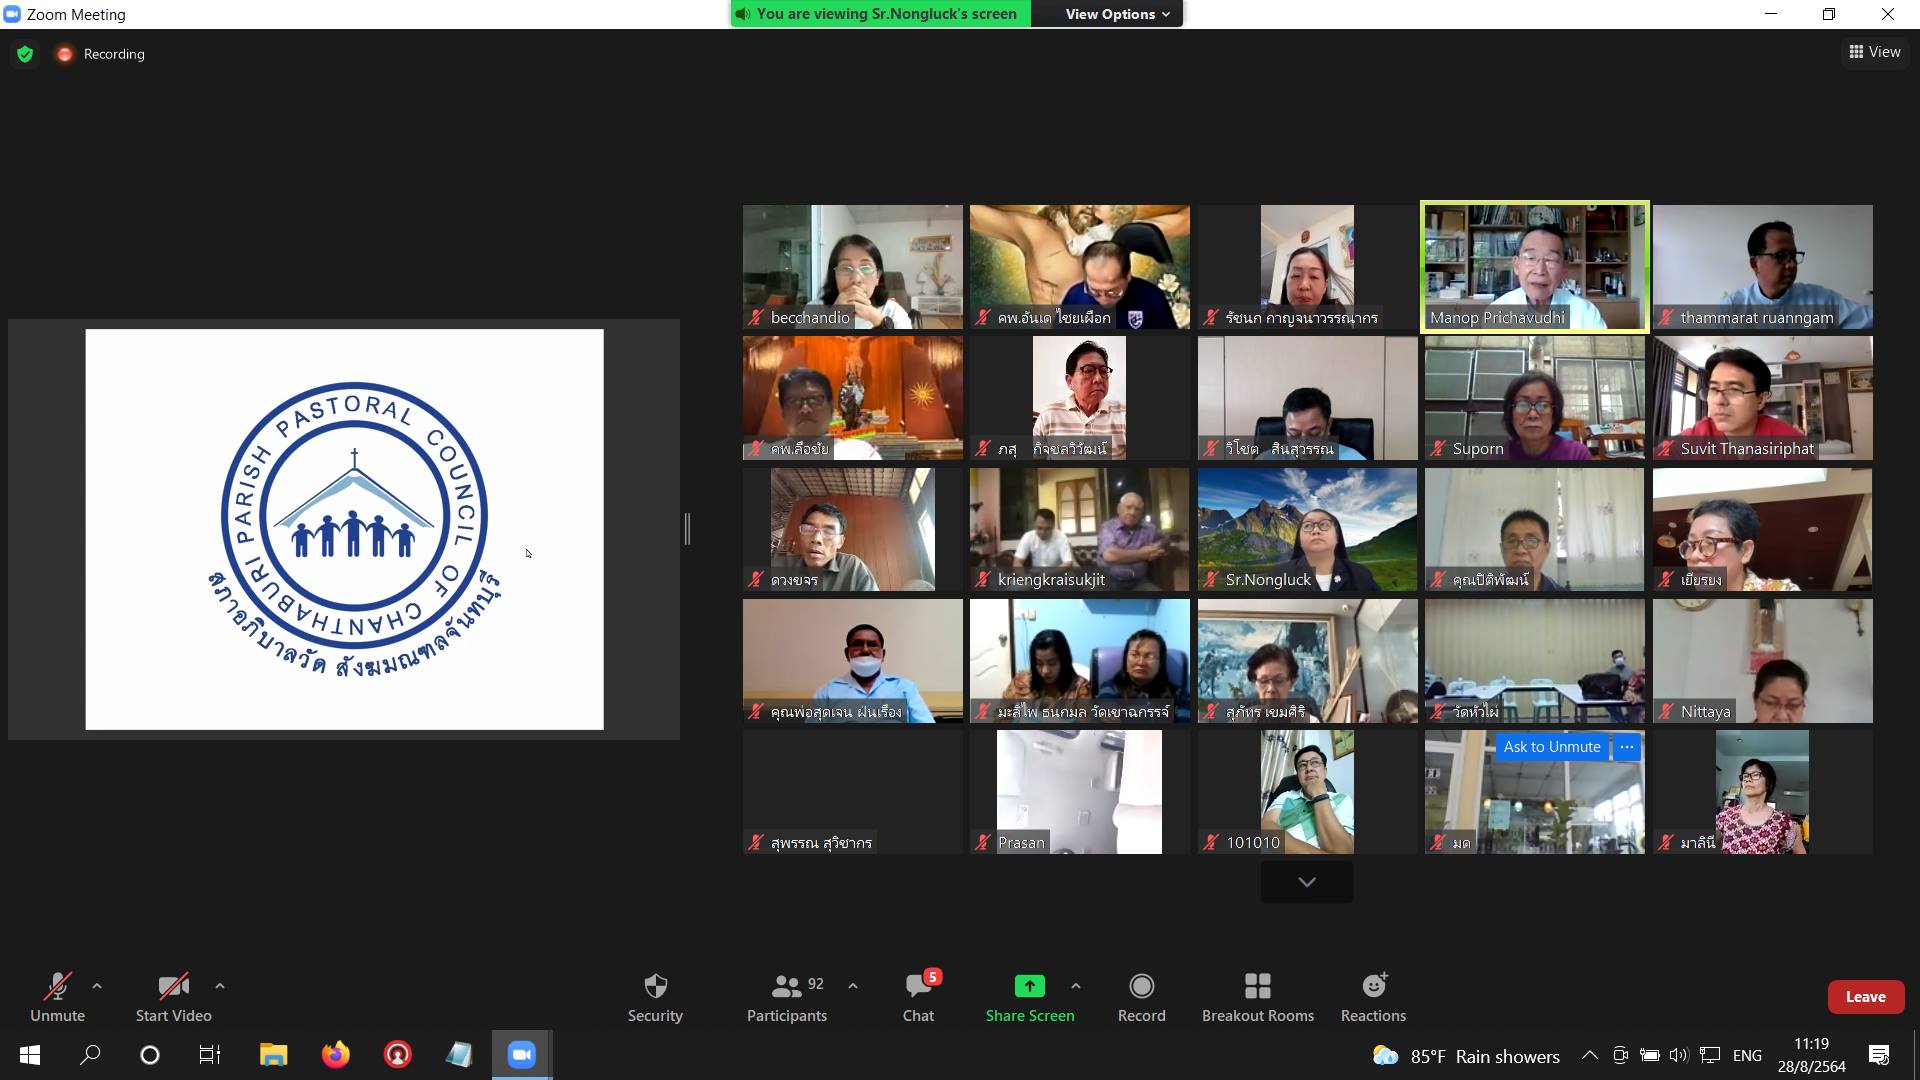Open Windows notification center
The width and height of the screenshot is (1920, 1080).
tap(1878, 1055)
